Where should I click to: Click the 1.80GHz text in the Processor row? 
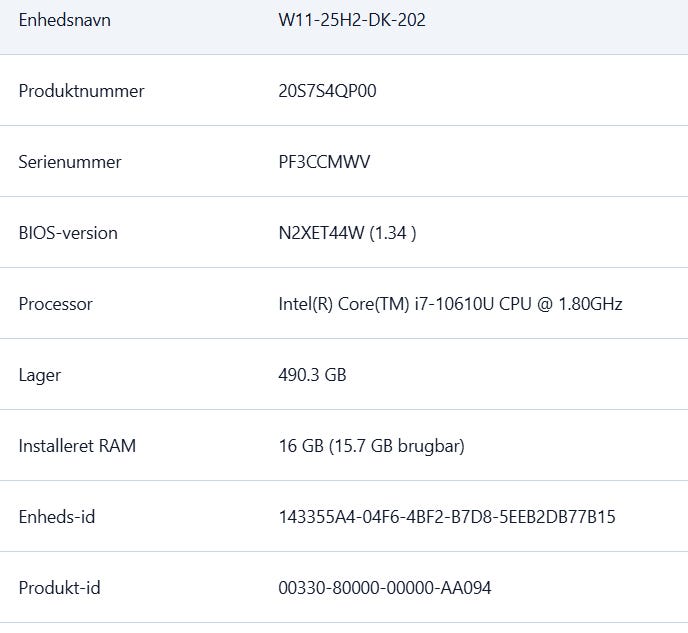click(591, 304)
